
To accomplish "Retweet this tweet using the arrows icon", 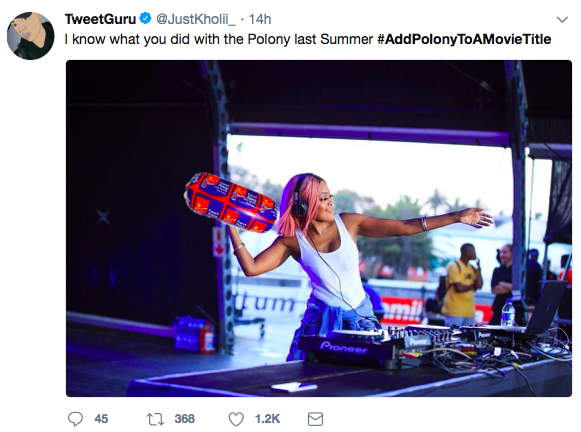I will point(155,419).
